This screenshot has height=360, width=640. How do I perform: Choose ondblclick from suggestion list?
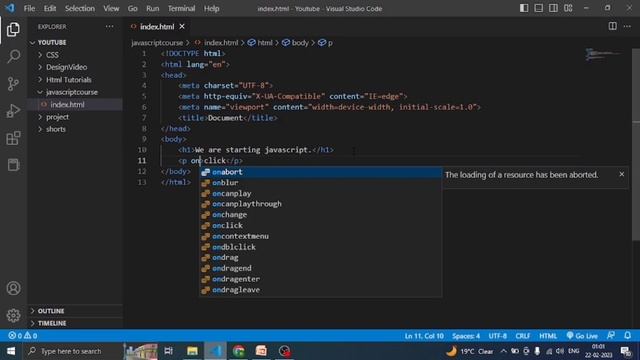click(x=320, y=247)
